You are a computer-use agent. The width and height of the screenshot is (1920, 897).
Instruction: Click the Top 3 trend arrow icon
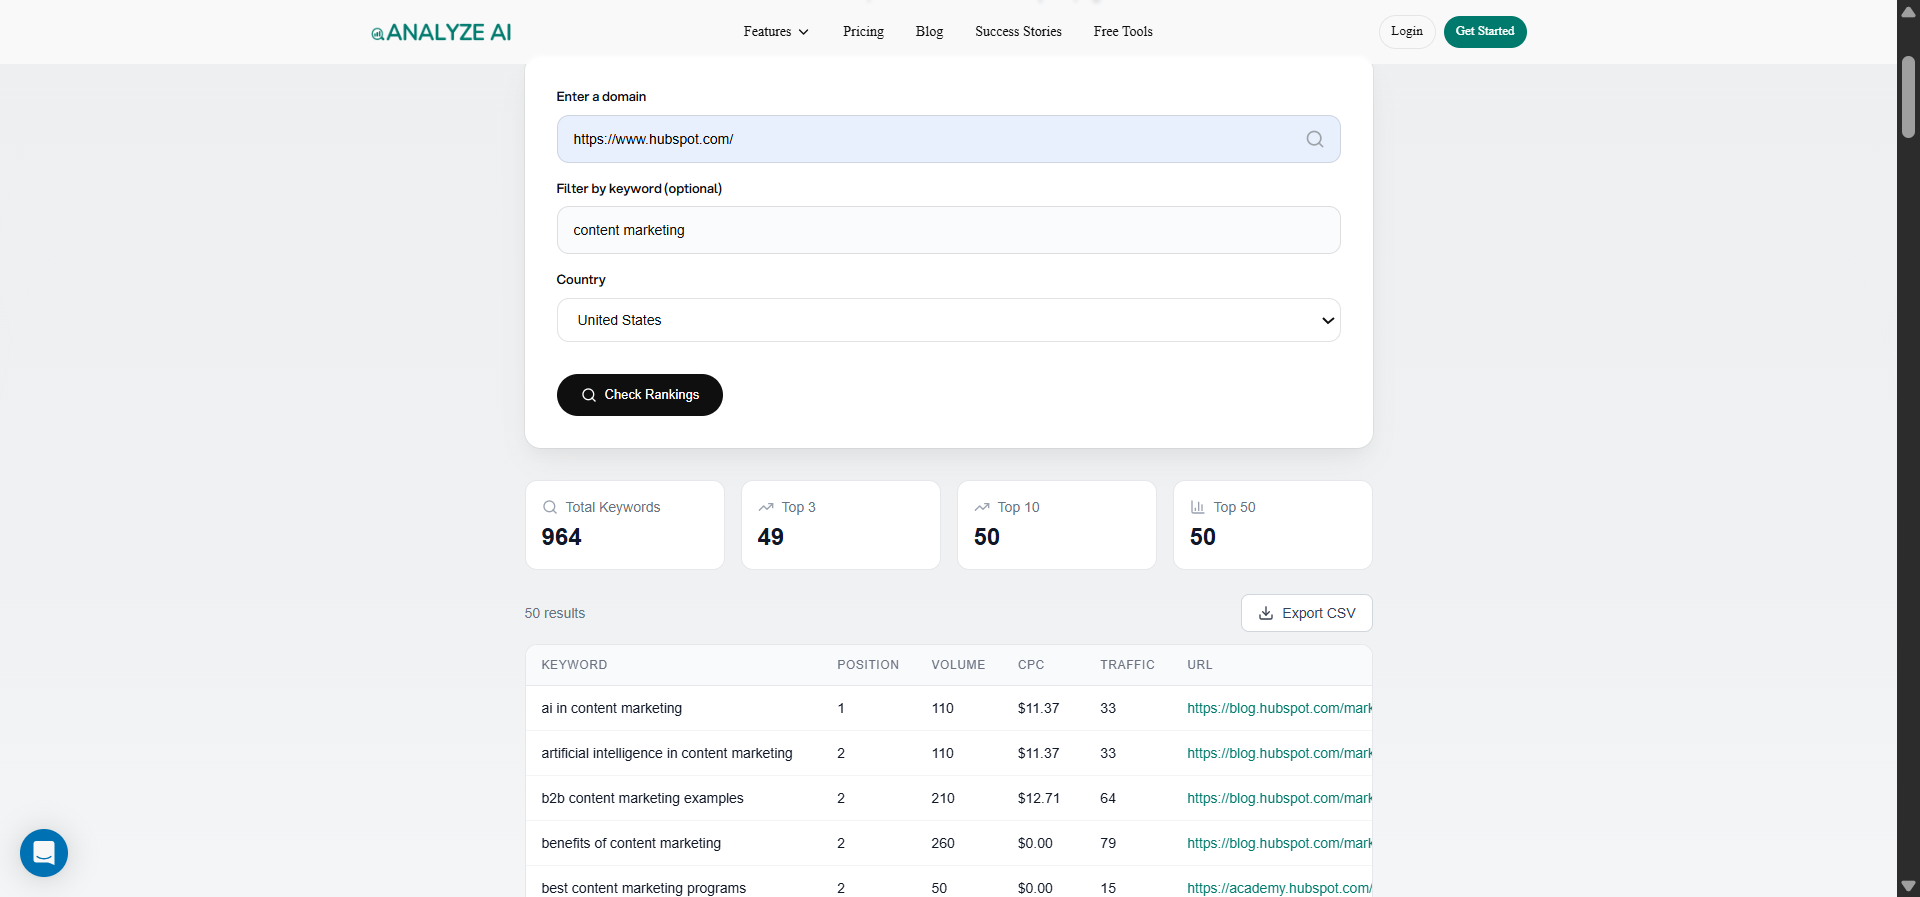click(x=766, y=507)
